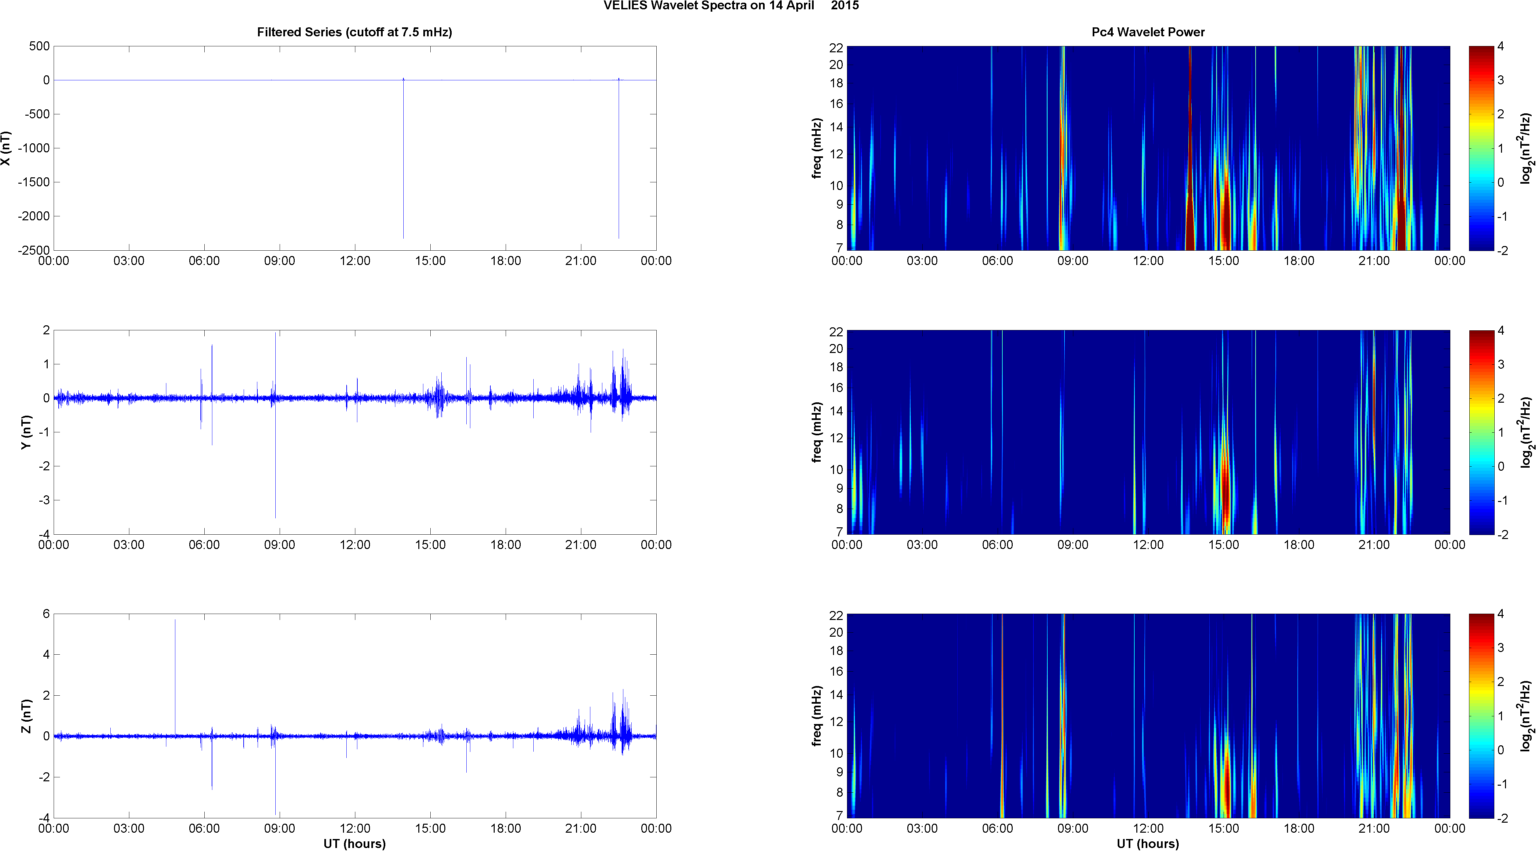Click the VELIES Wavelet Spectra figure title
Image resolution: width=1536 pixels, height=851 pixels.
(x=731, y=6)
